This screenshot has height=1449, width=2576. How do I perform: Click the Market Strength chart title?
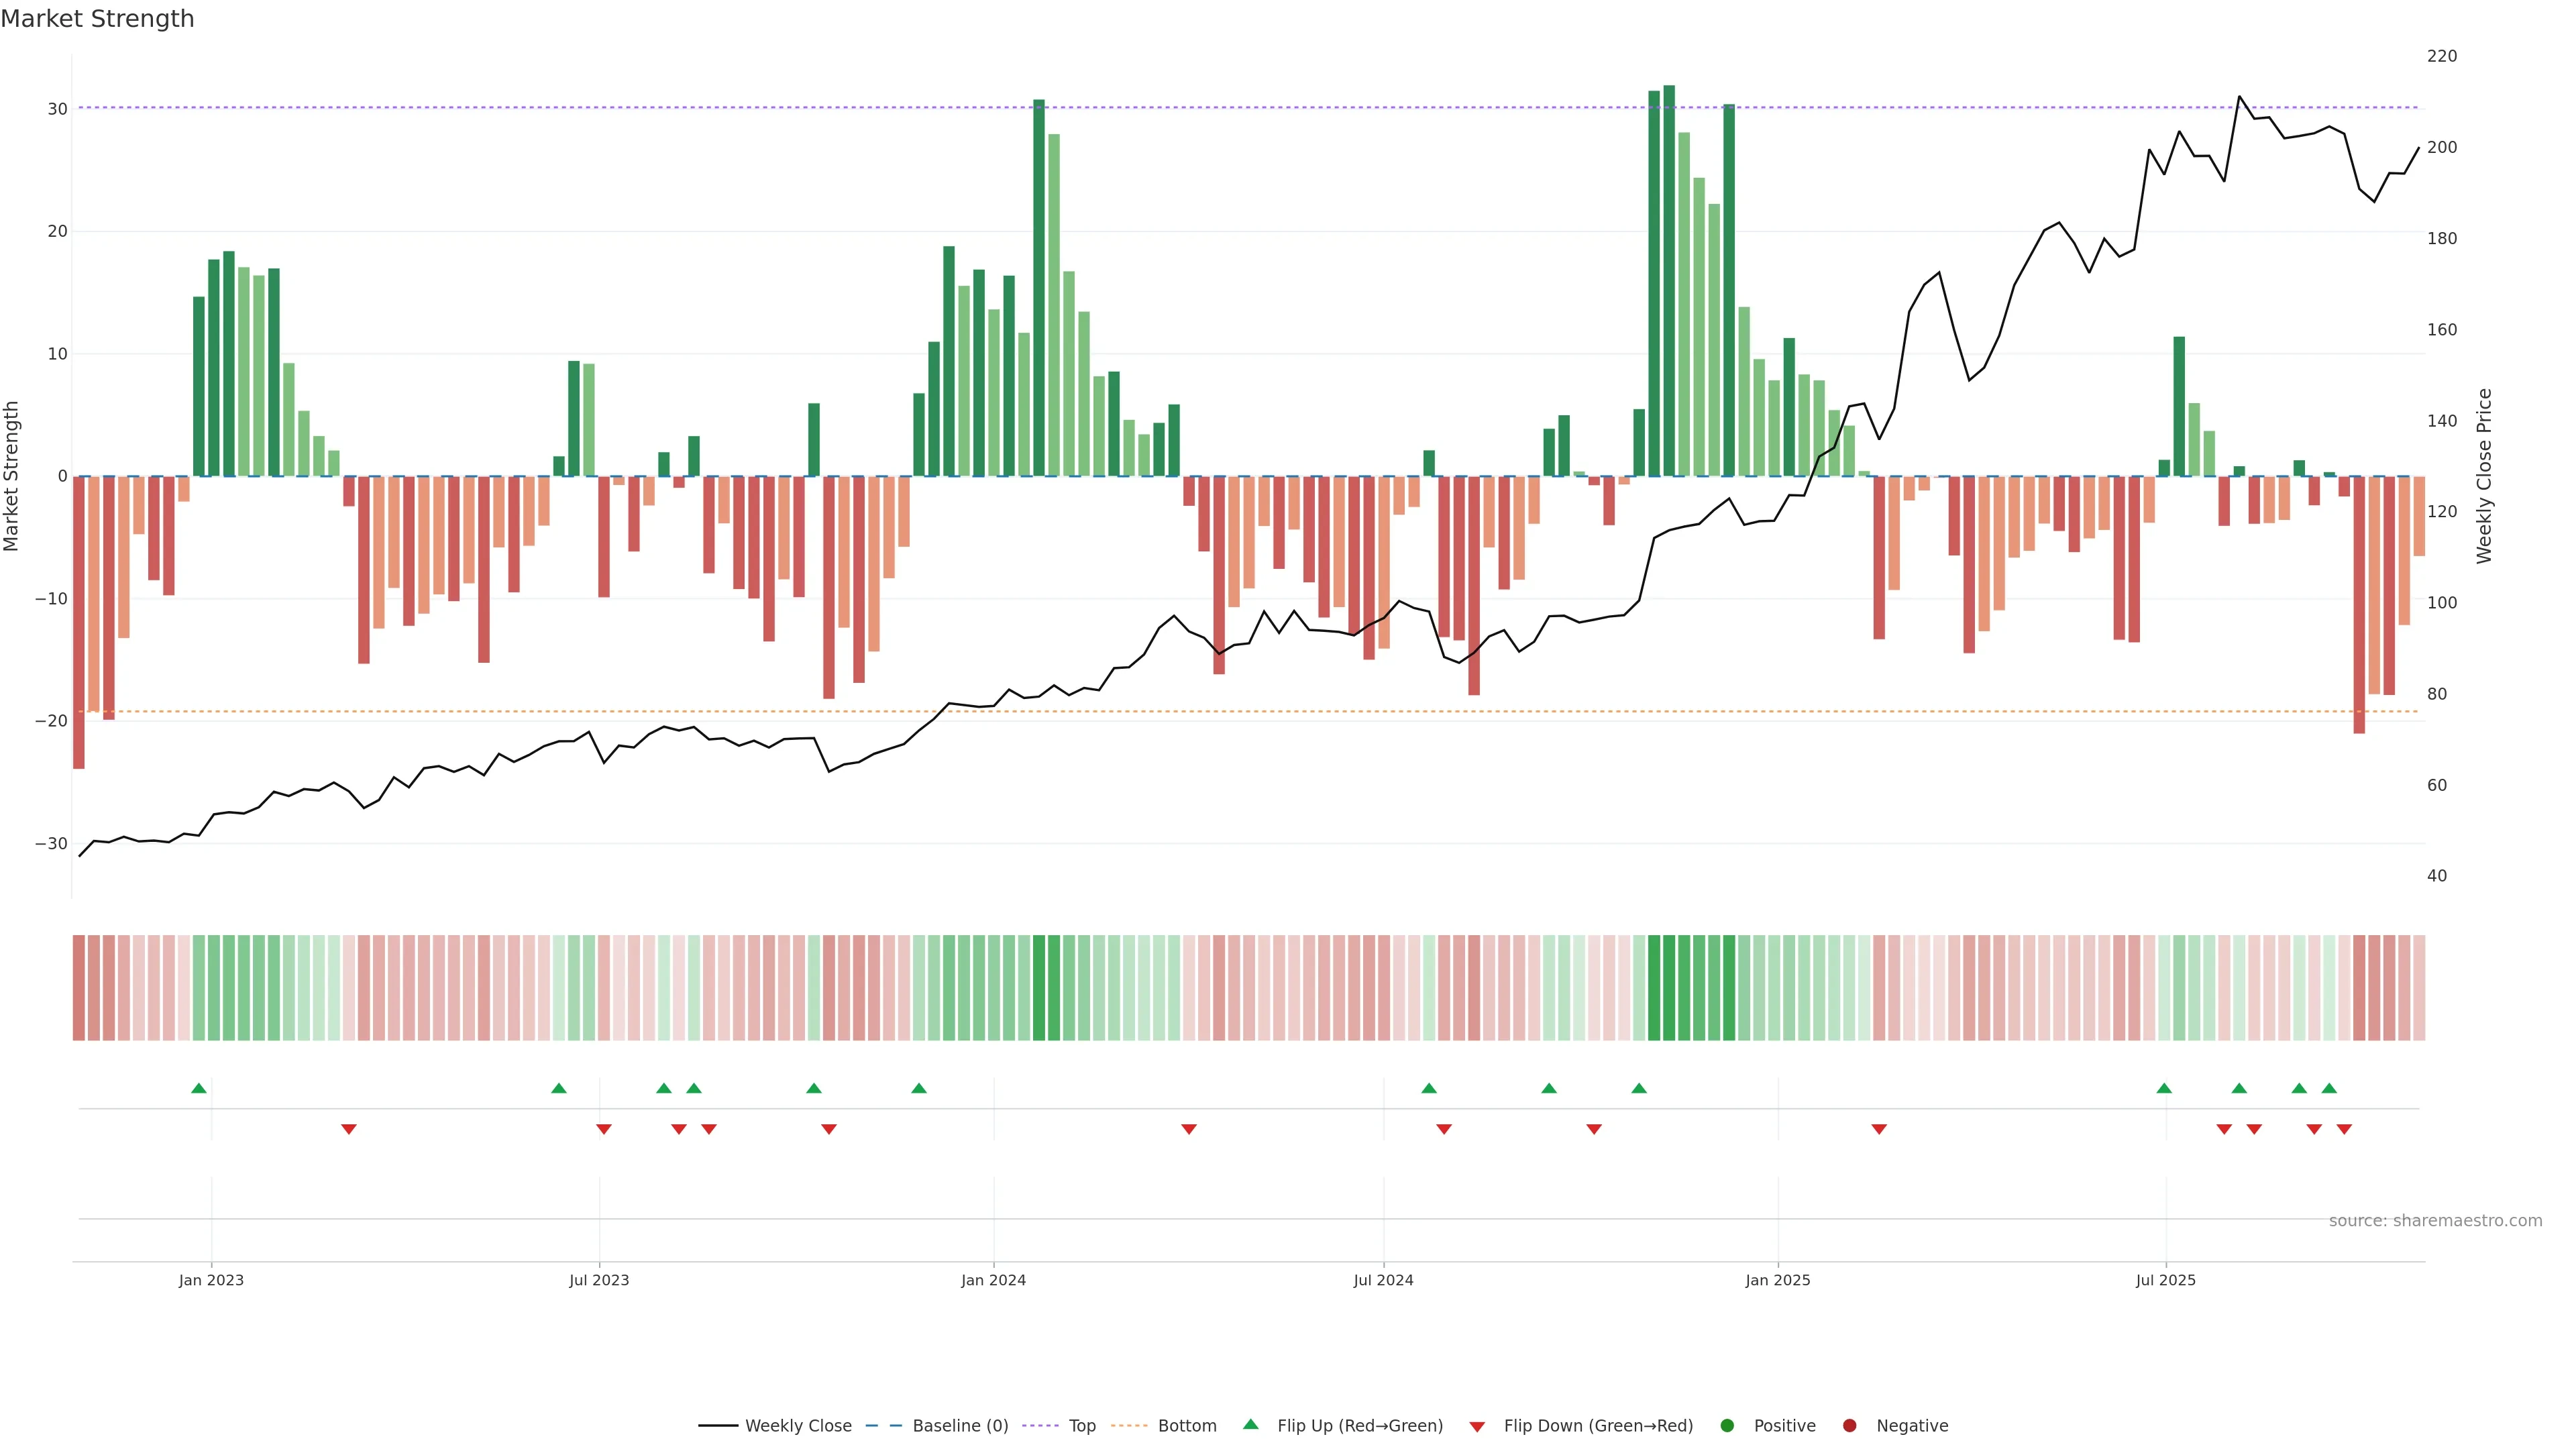(97, 19)
